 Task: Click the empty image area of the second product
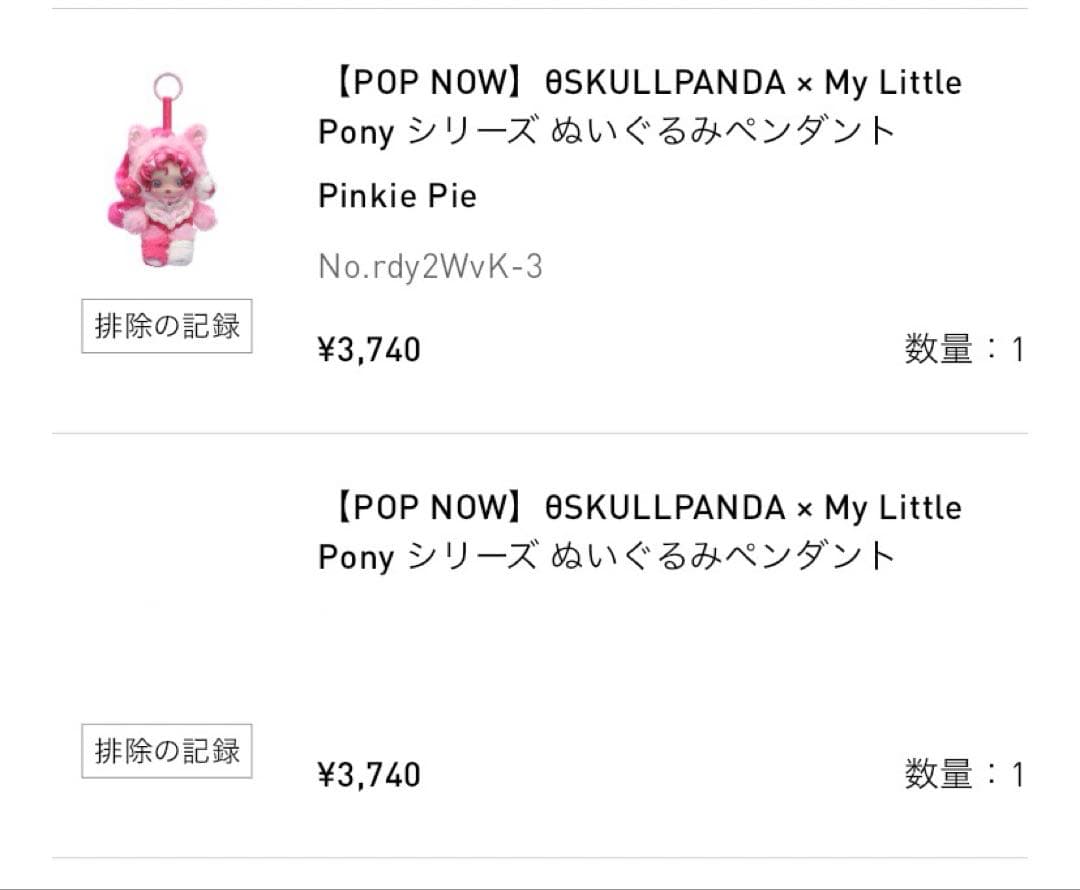tap(168, 590)
